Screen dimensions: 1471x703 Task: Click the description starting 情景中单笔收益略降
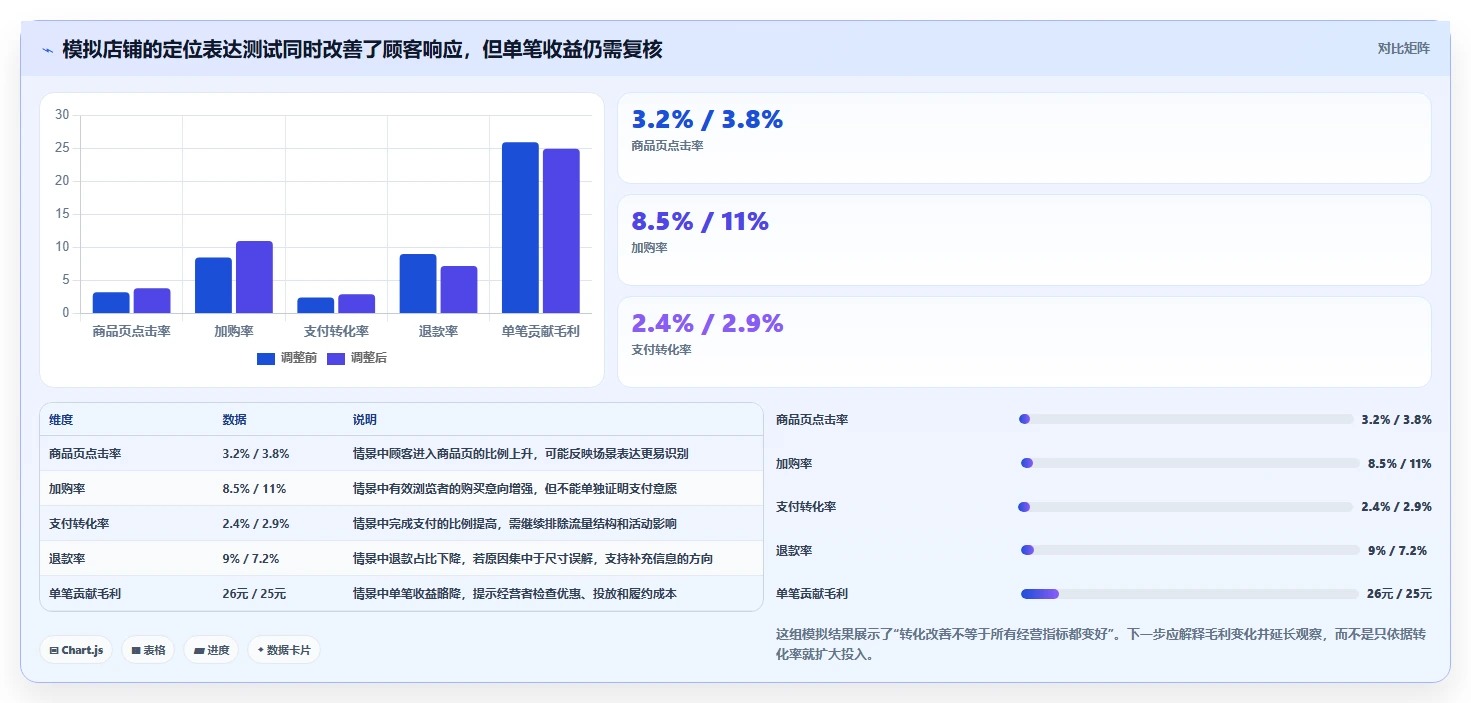coord(514,594)
